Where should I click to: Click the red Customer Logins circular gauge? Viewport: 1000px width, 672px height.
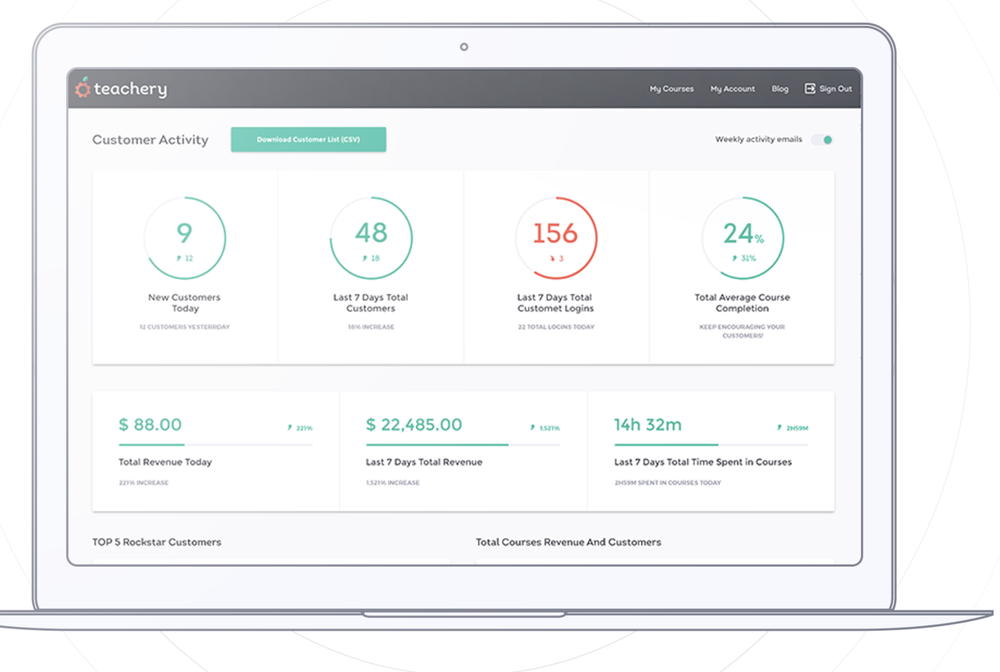click(x=556, y=238)
